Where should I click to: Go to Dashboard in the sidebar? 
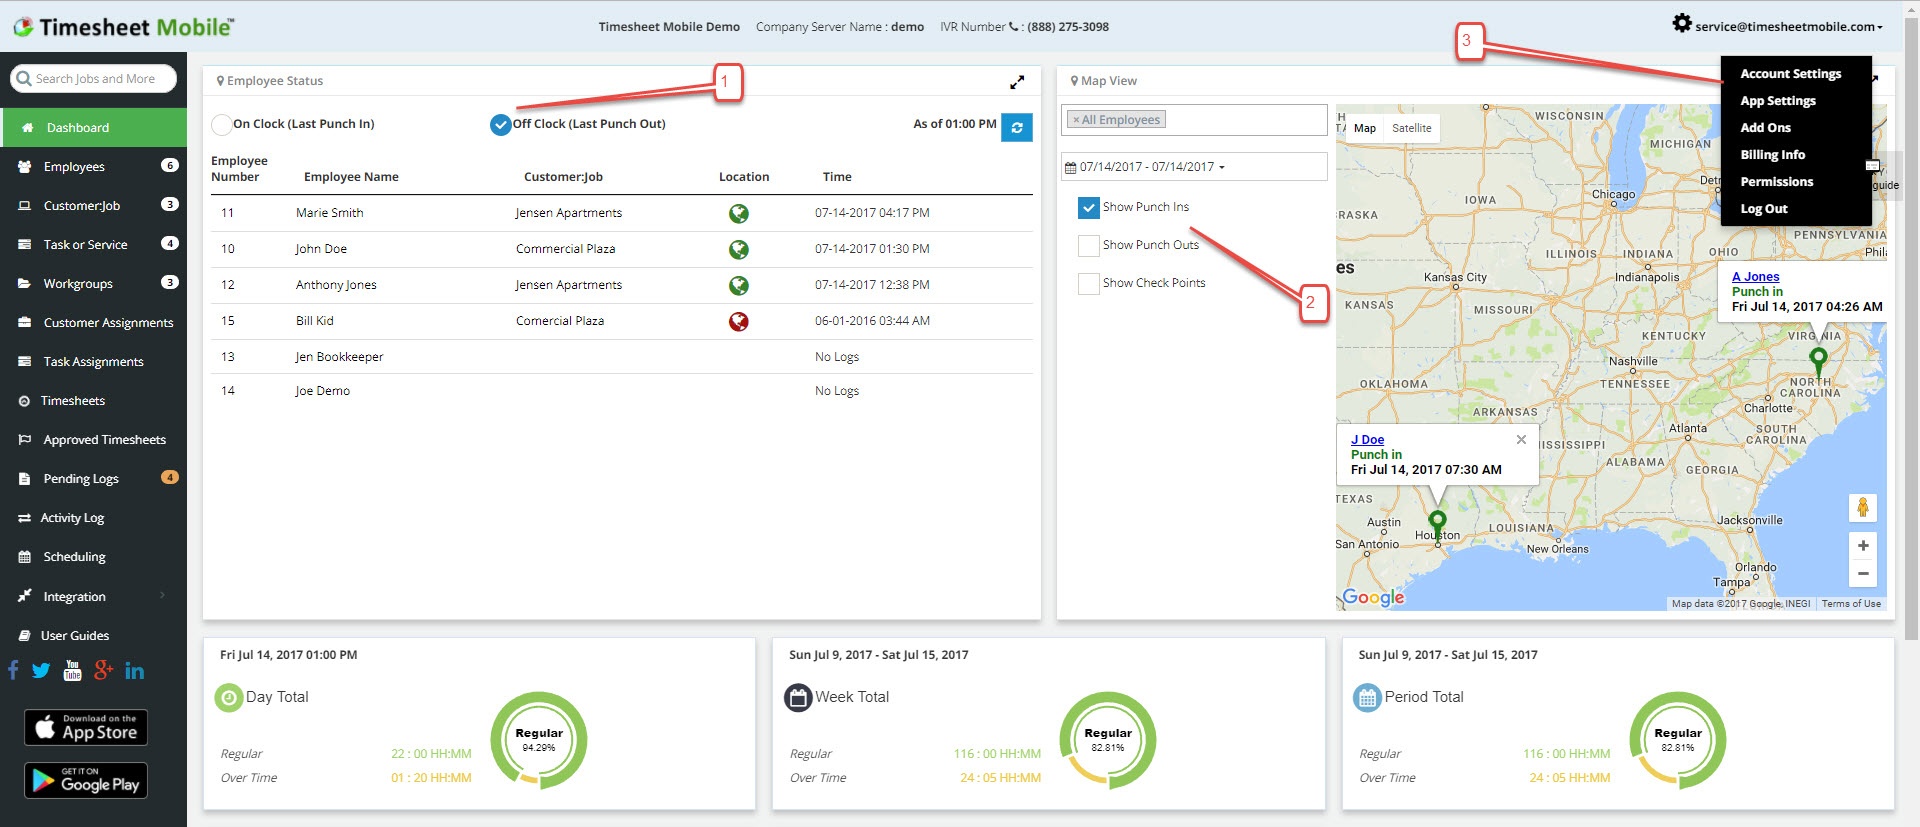pyautogui.click(x=93, y=128)
